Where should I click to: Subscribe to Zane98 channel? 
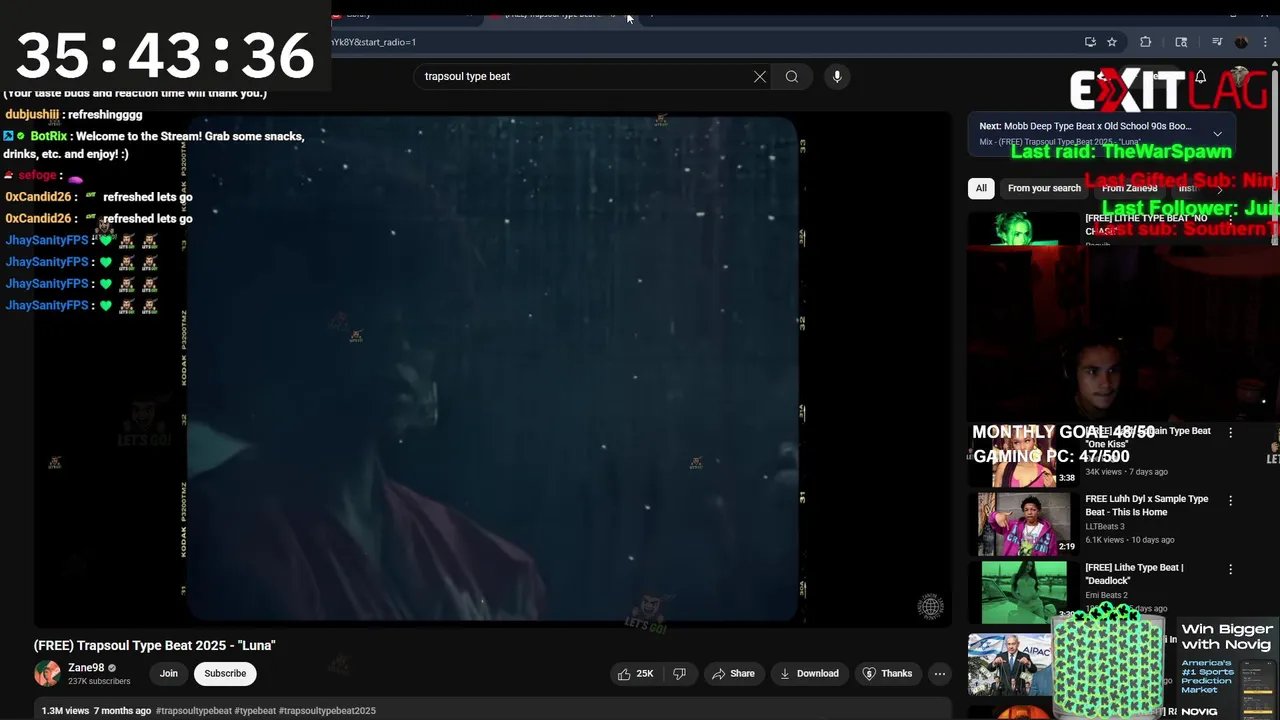coord(225,674)
